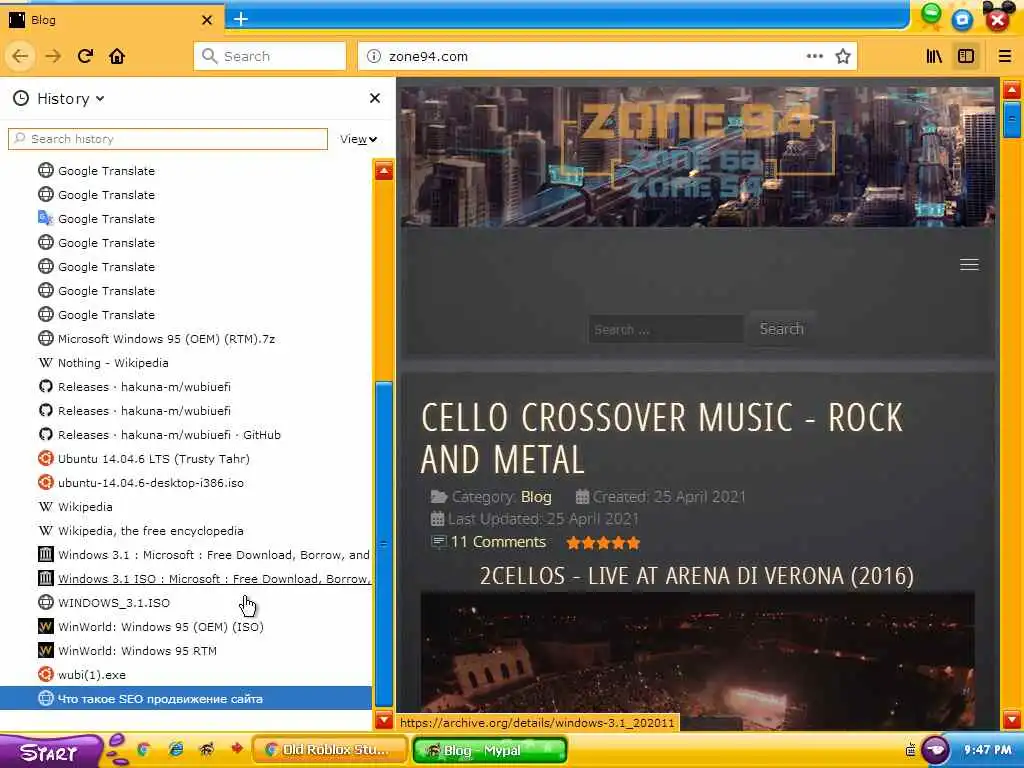Close the Blog tab

[207, 20]
